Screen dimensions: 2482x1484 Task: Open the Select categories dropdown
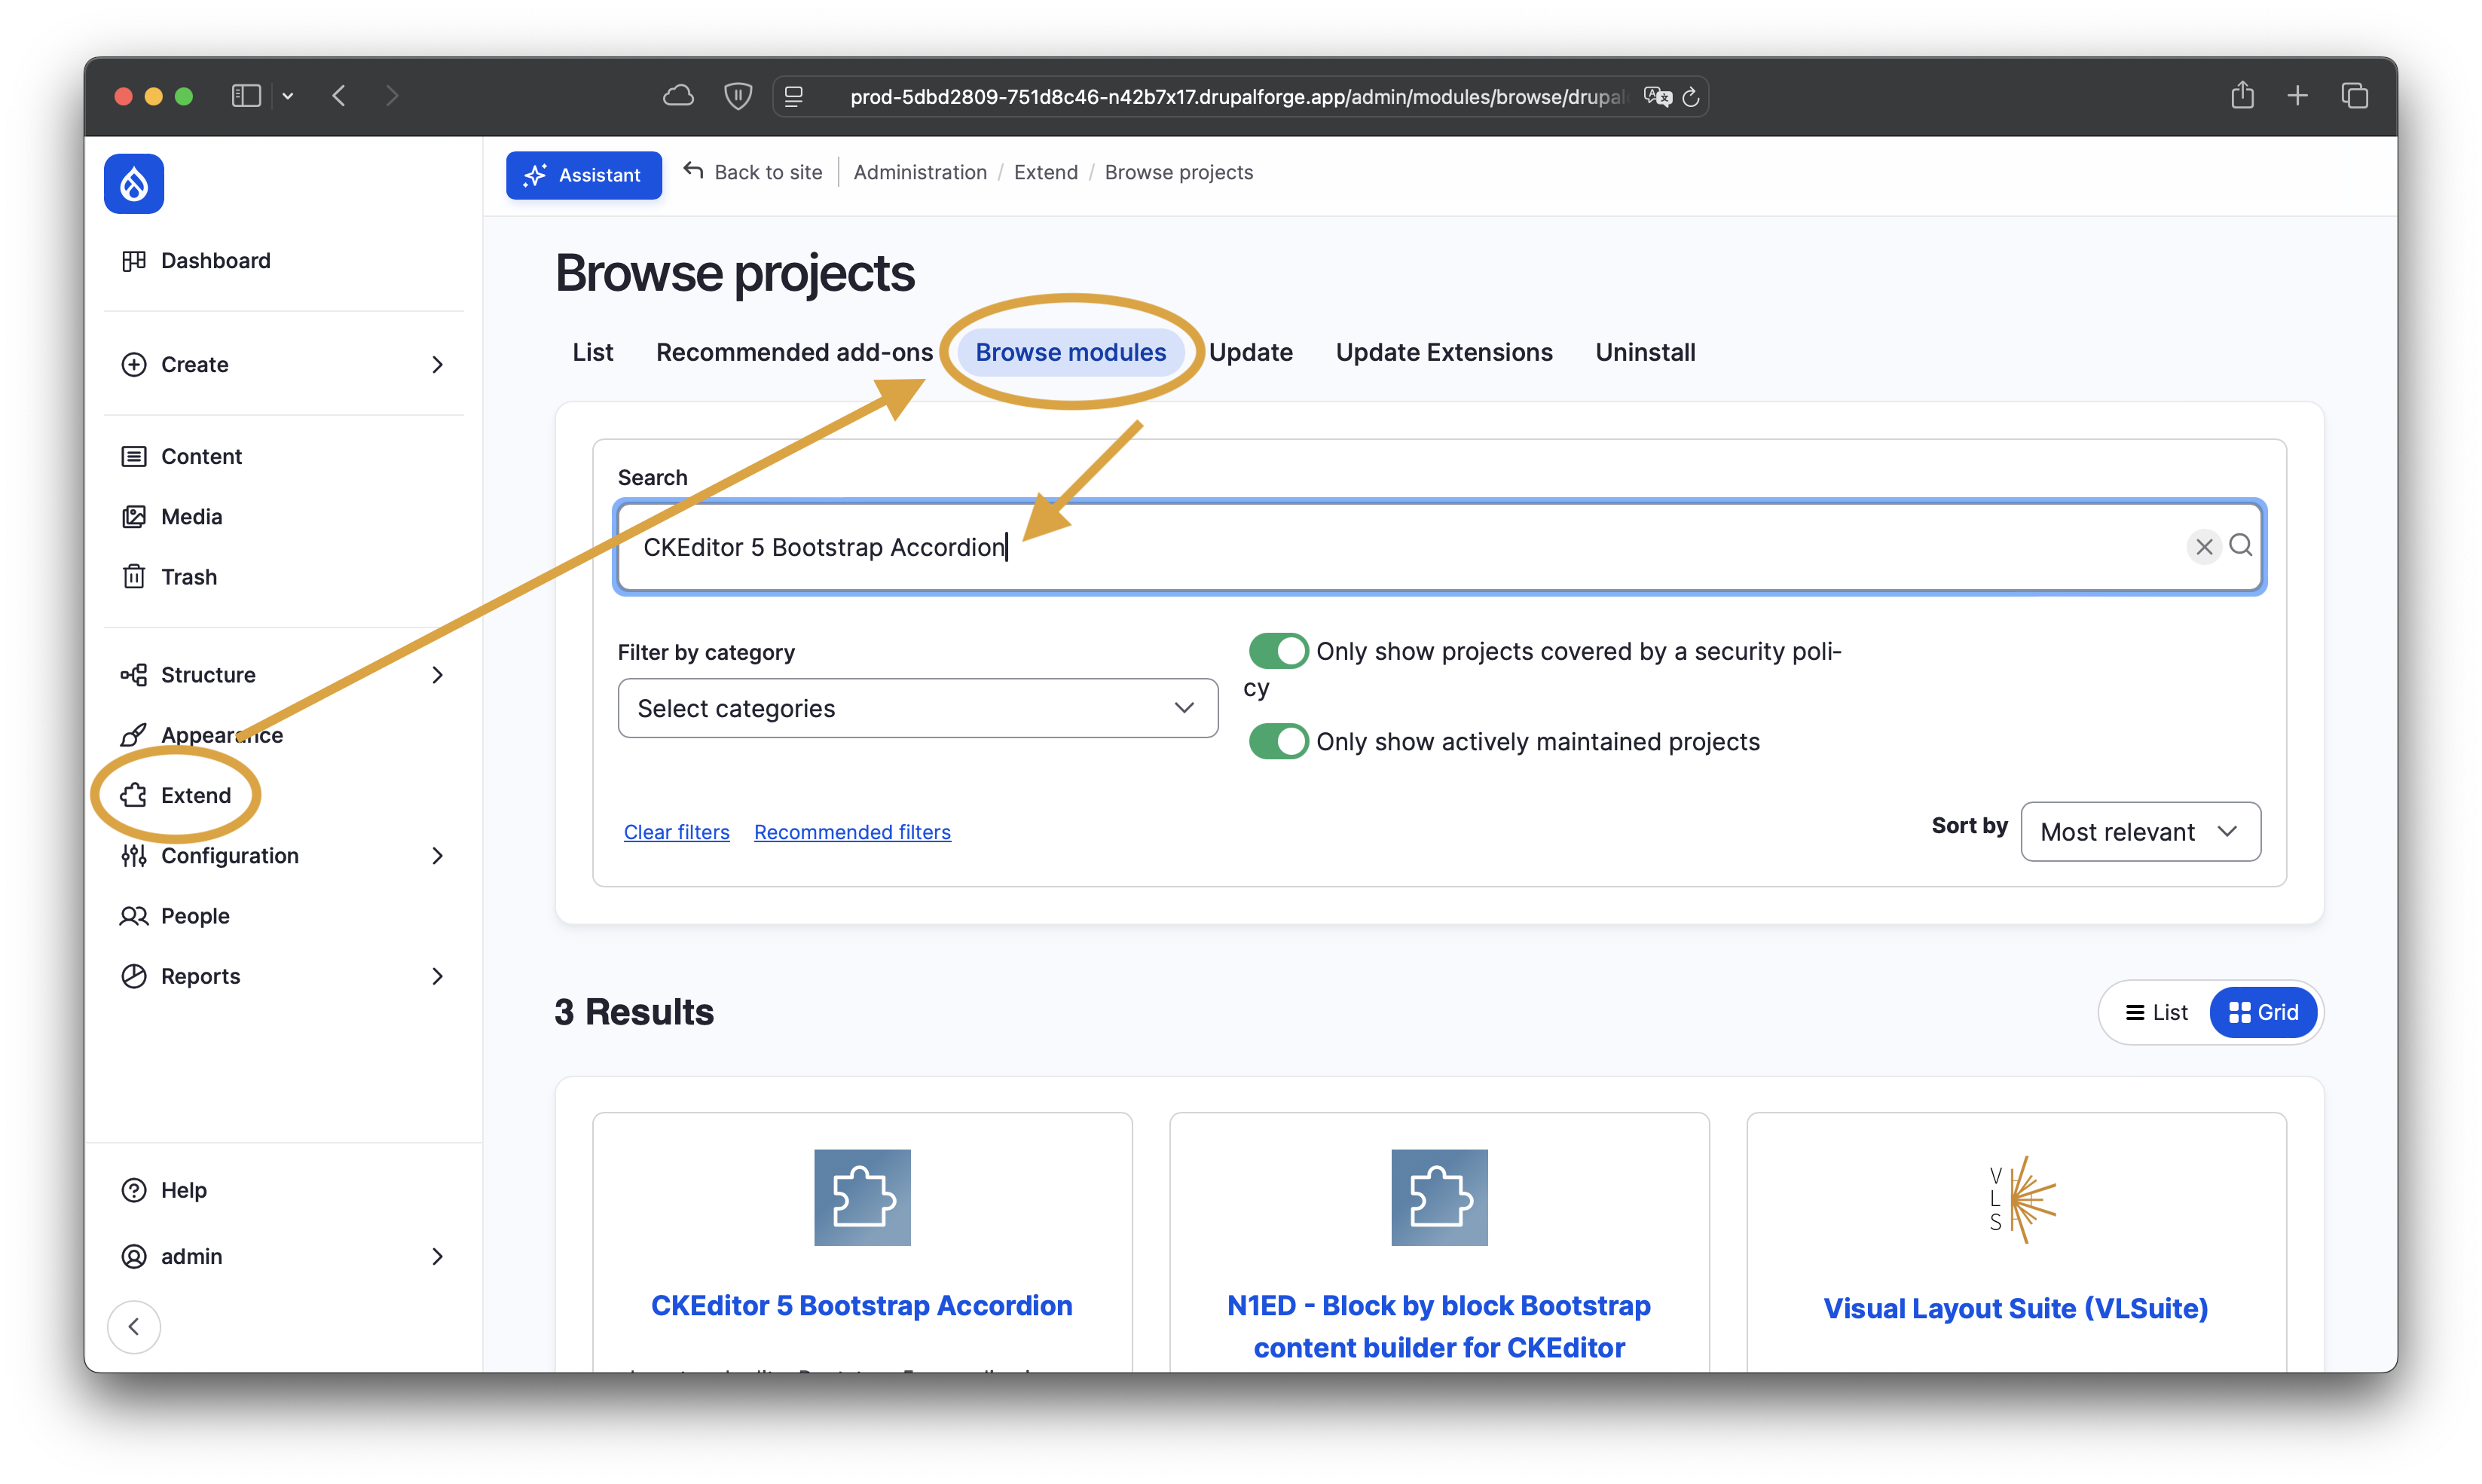[916, 708]
